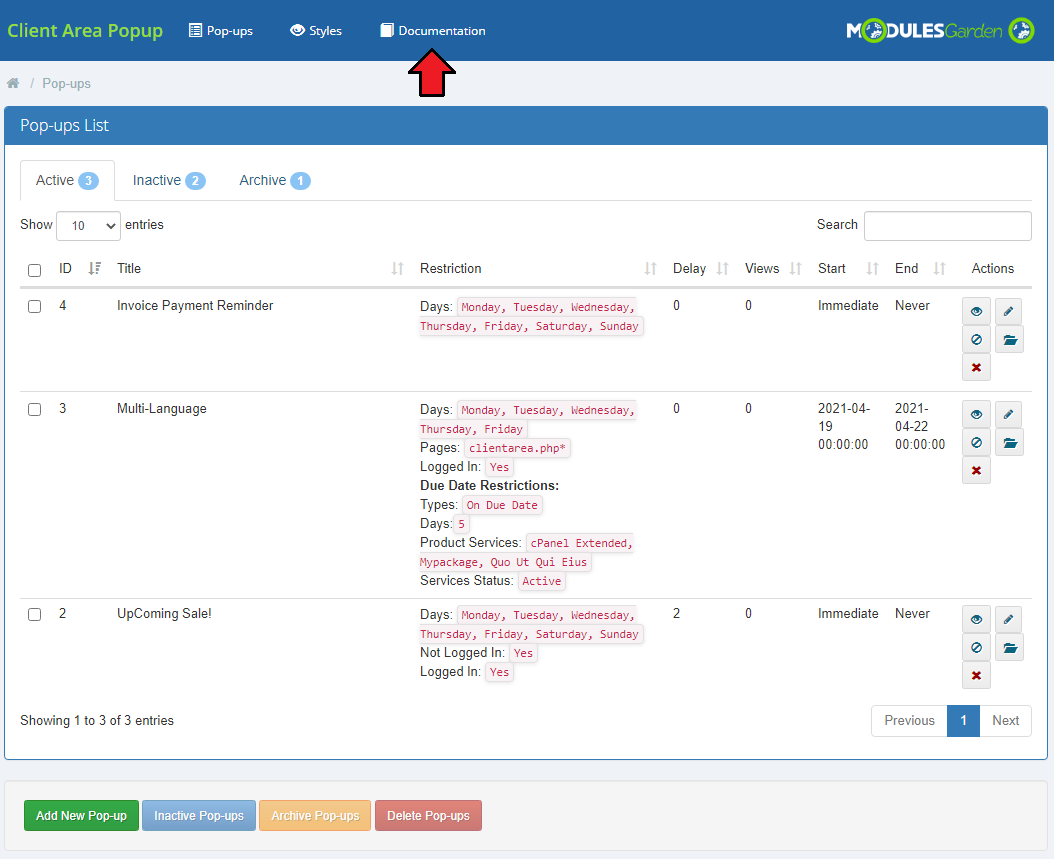This screenshot has height=859, width=1055.
Task: Click the 2021-04-22 end date cell
Action: 920,426
